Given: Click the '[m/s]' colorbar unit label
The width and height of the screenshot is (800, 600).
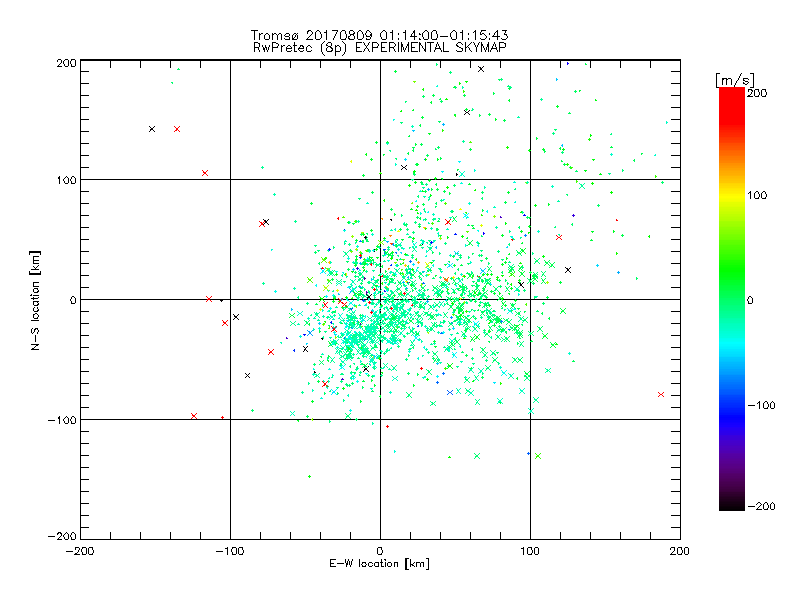Looking at the screenshot, I should pyautogui.click(x=735, y=80).
